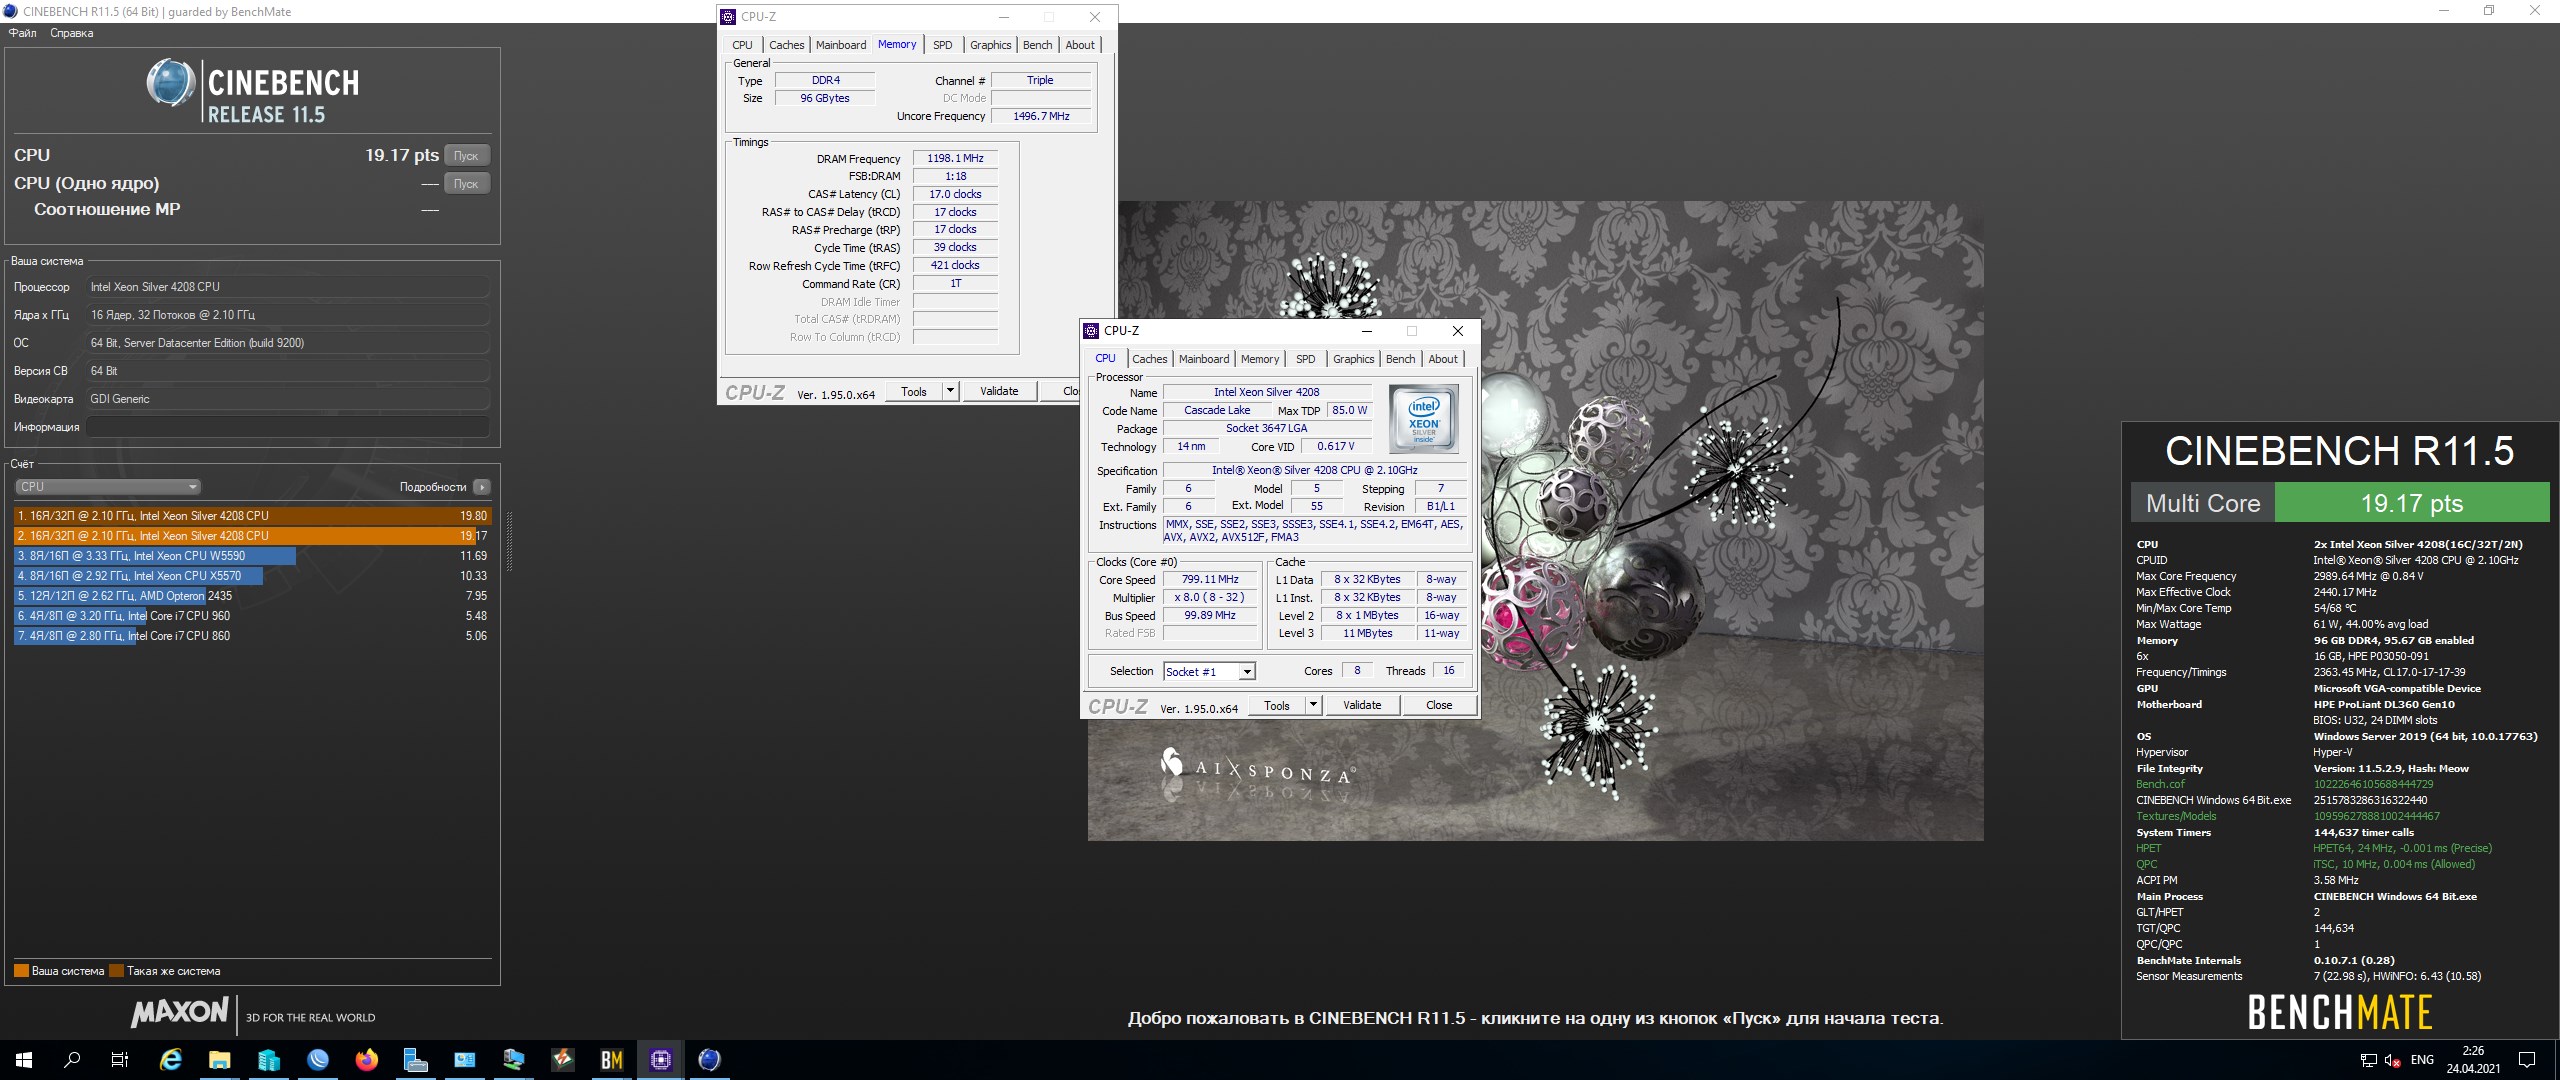Open the network computers taskbar icon

(514, 1060)
